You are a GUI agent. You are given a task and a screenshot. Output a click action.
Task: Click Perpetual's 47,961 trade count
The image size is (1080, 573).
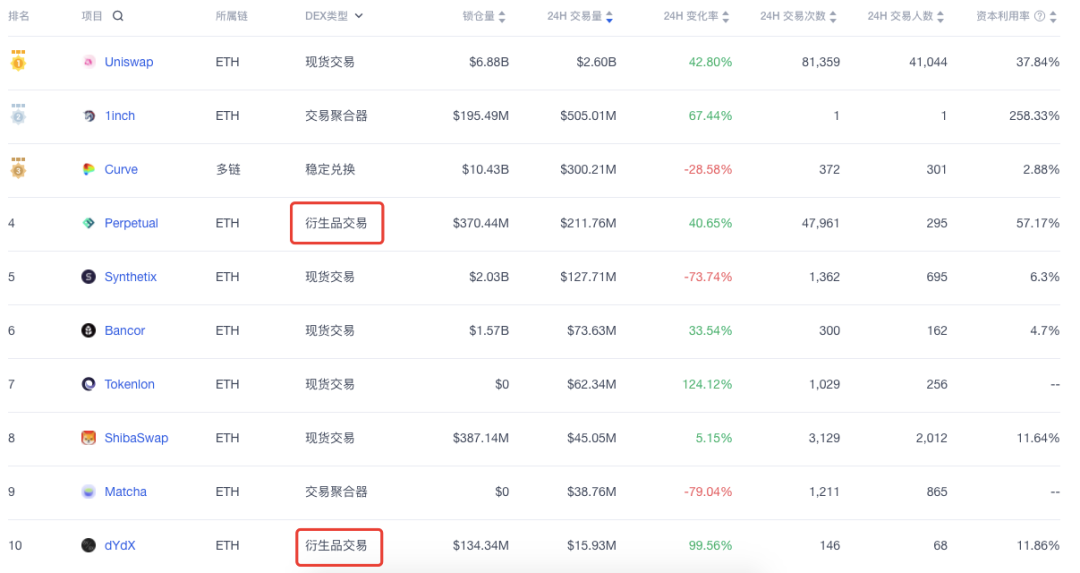821,223
